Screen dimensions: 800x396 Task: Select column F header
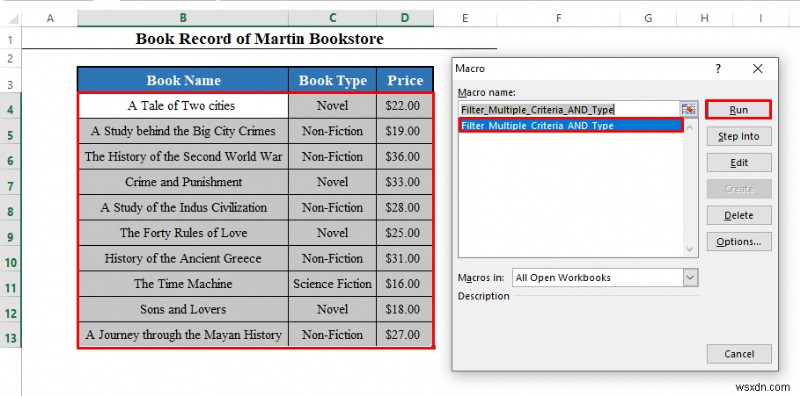pos(559,18)
